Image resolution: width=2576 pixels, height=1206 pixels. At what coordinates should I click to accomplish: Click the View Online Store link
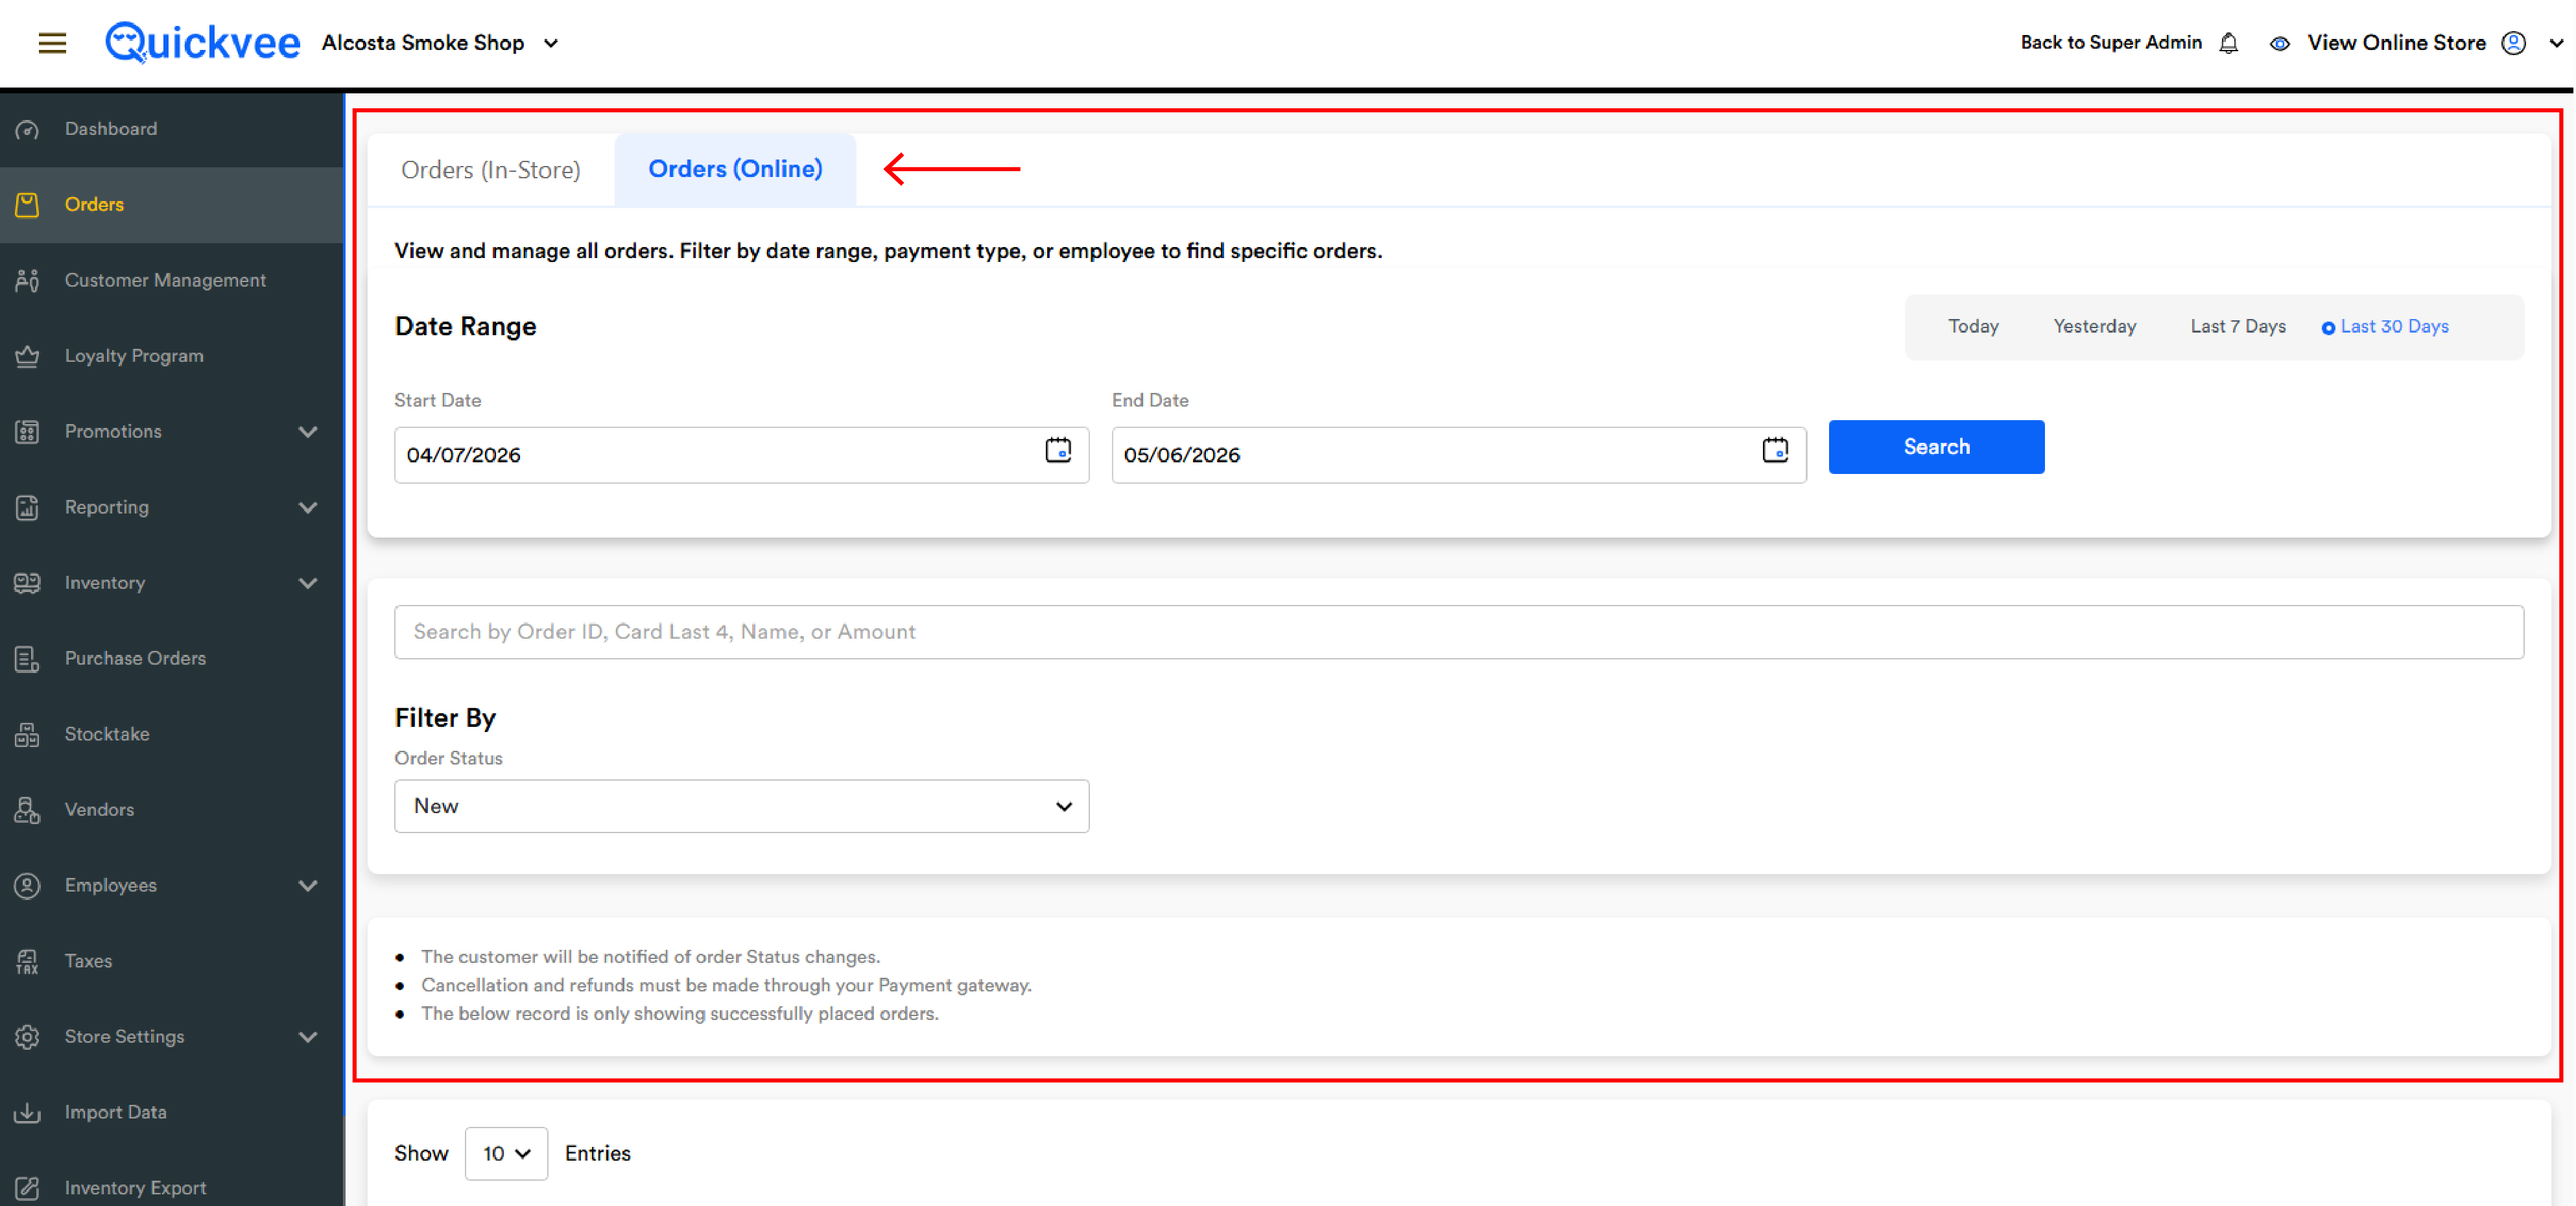tap(2396, 43)
